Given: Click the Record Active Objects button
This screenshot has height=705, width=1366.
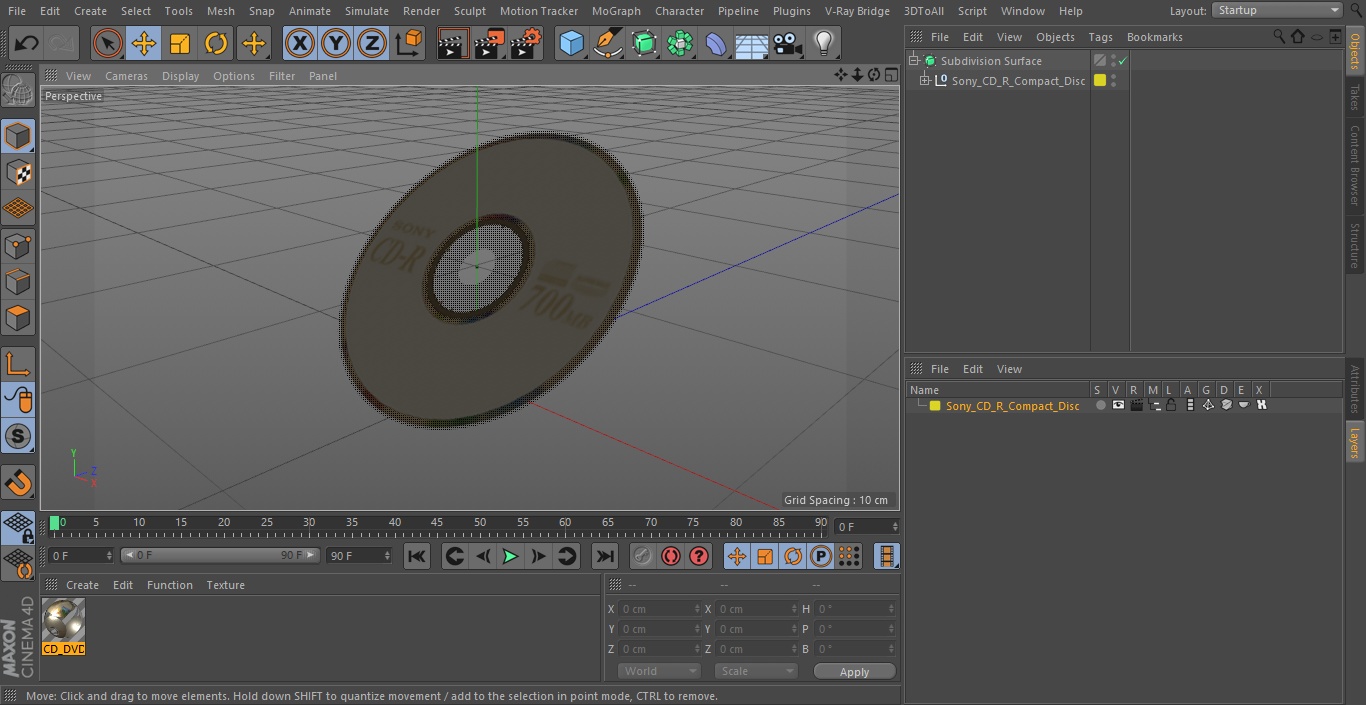Looking at the screenshot, I should [x=643, y=557].
